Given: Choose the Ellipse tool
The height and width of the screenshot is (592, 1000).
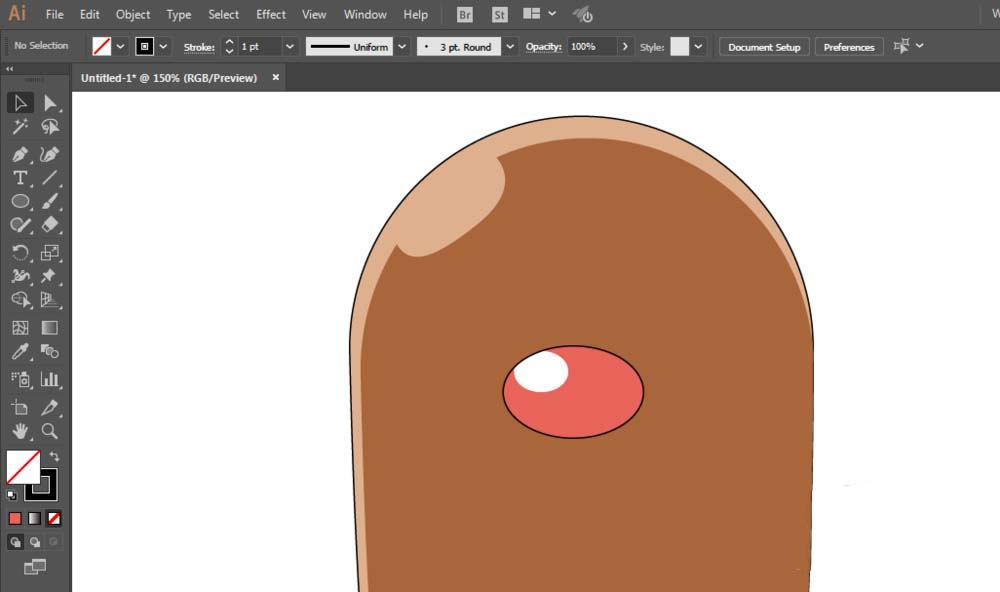Looking at the screenshot, I should click(20, 202).
